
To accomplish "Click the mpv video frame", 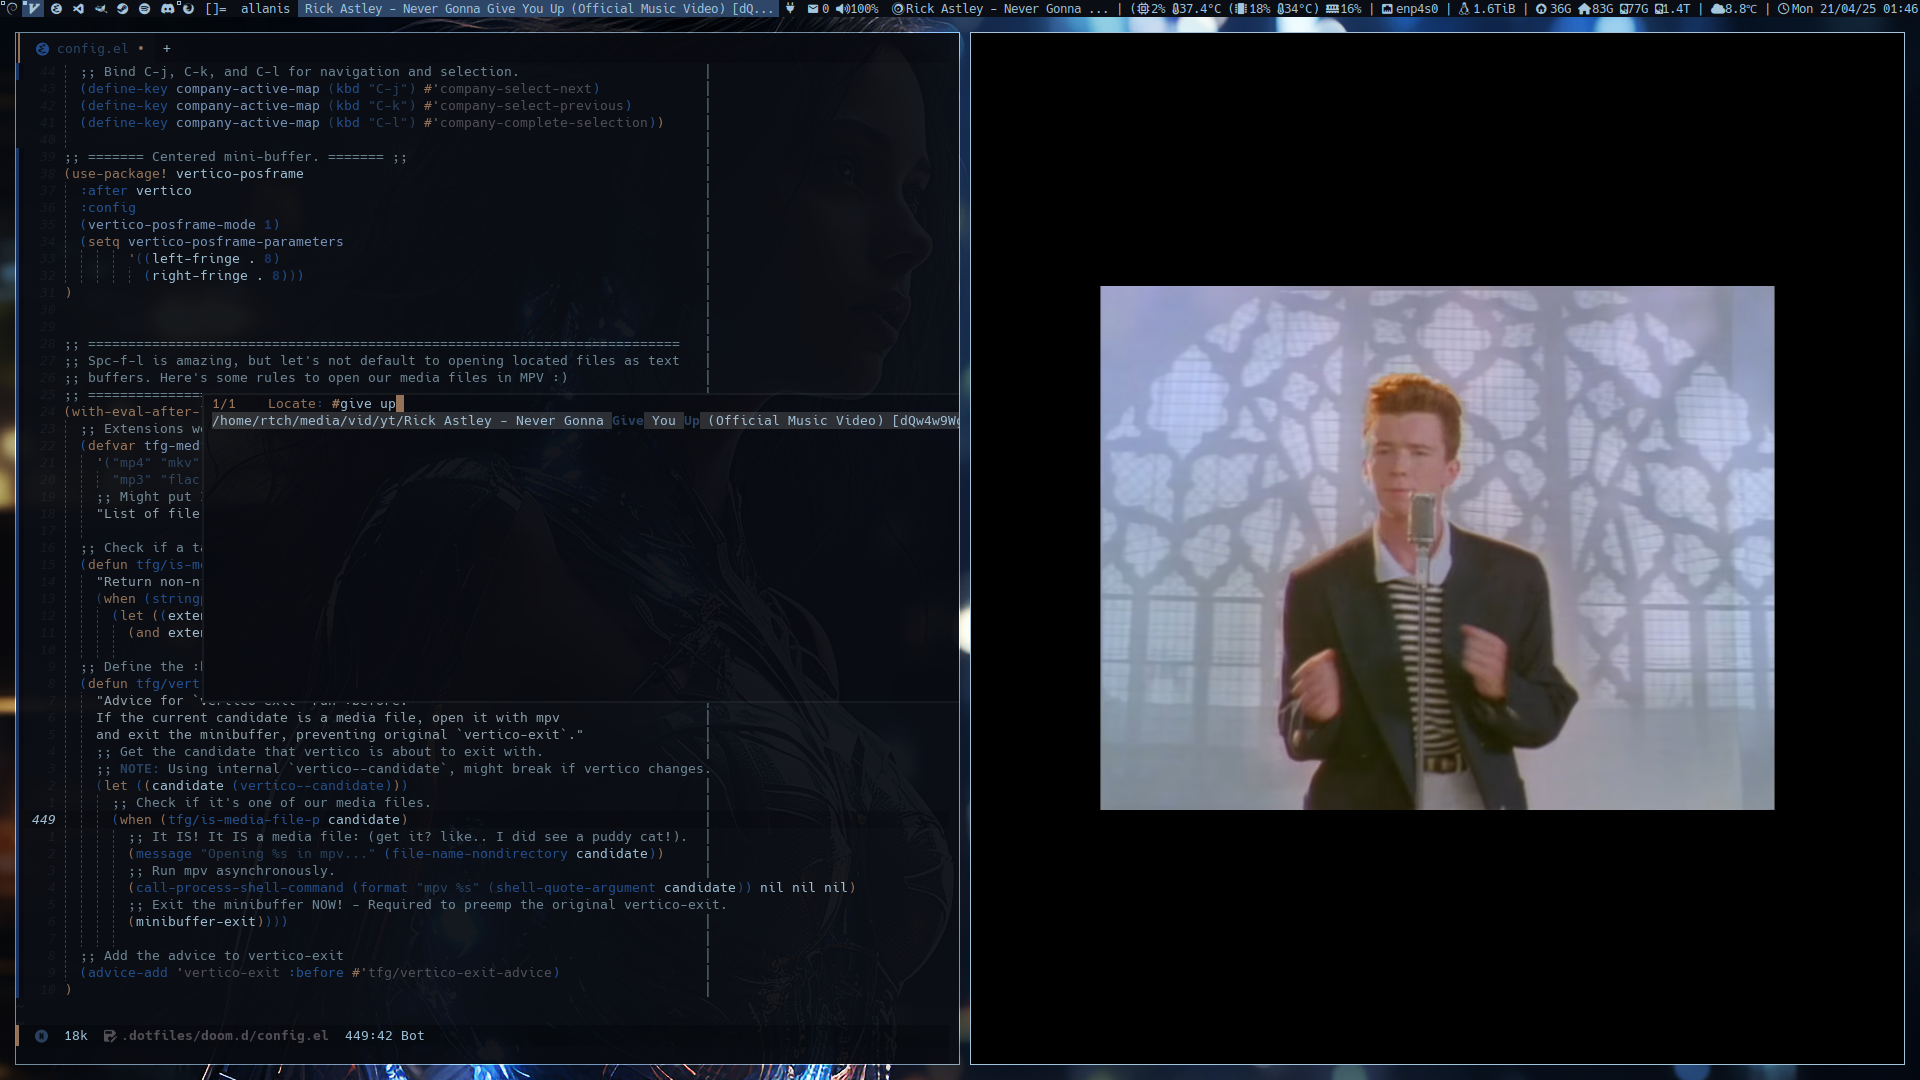I will click(1437, 548).
